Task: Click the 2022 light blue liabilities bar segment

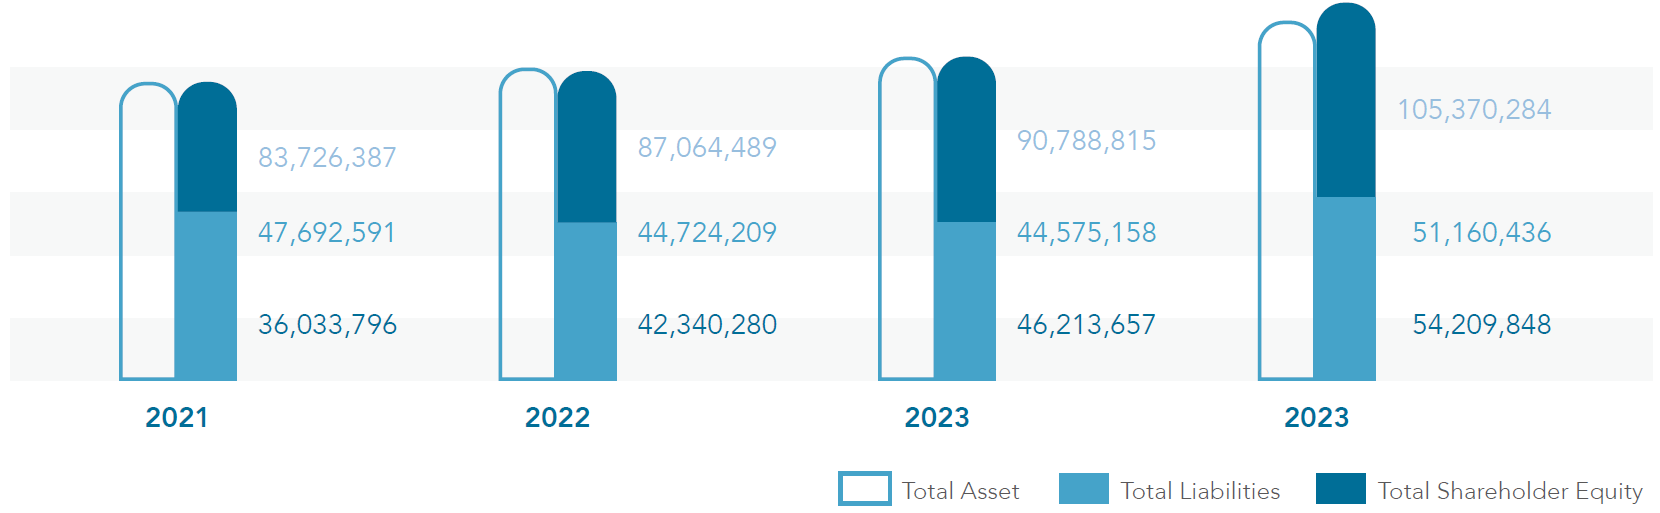Action: coord(587,300)
